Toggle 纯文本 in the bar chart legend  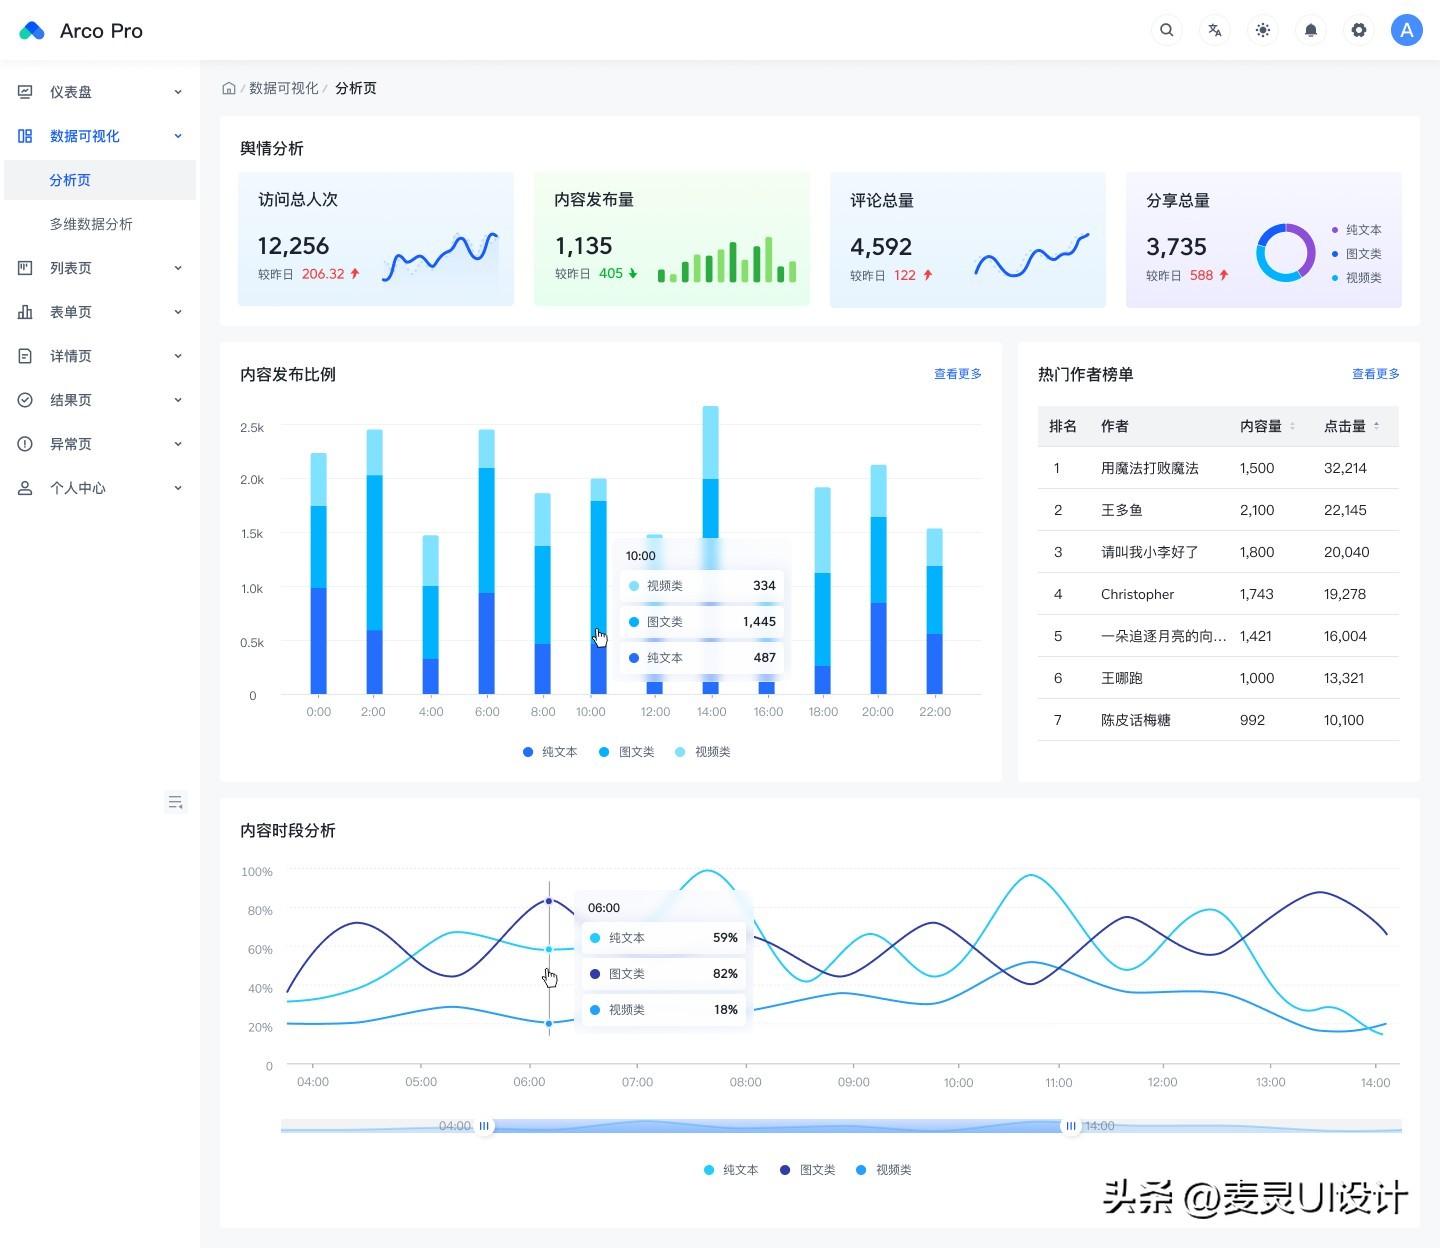point(550,751)
